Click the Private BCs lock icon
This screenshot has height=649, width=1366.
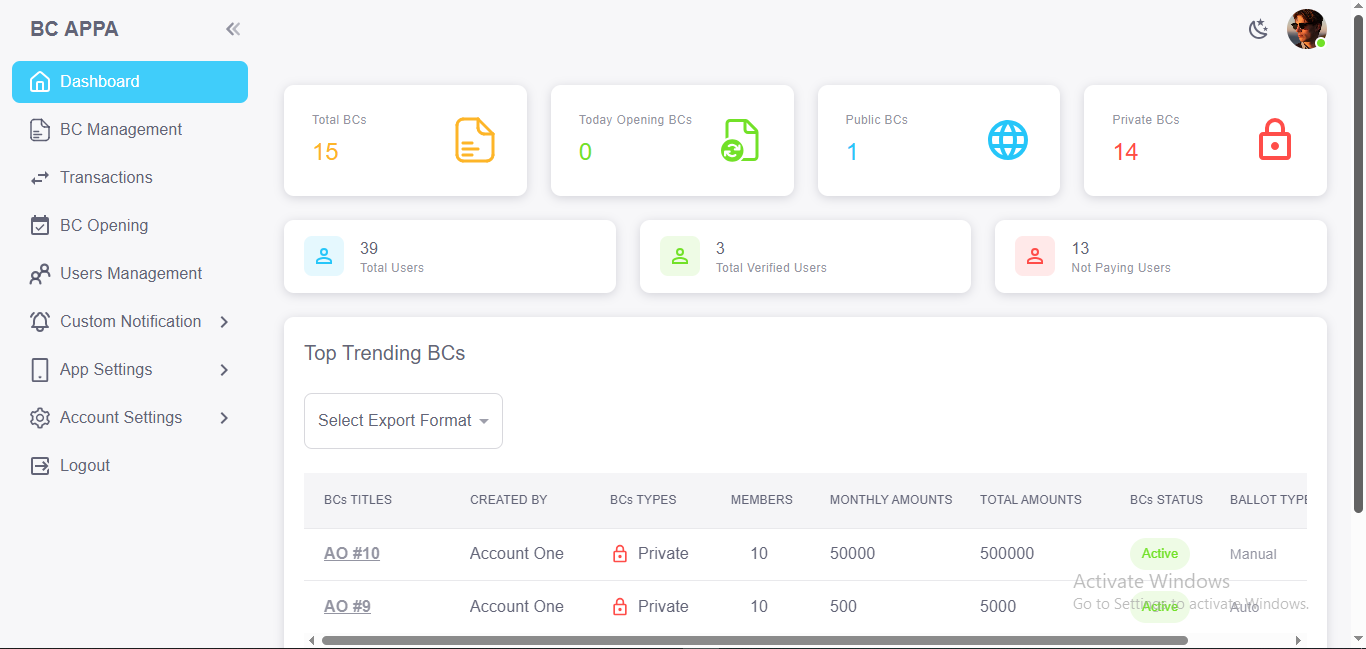pyautogui.click(x=1274, y=140)
